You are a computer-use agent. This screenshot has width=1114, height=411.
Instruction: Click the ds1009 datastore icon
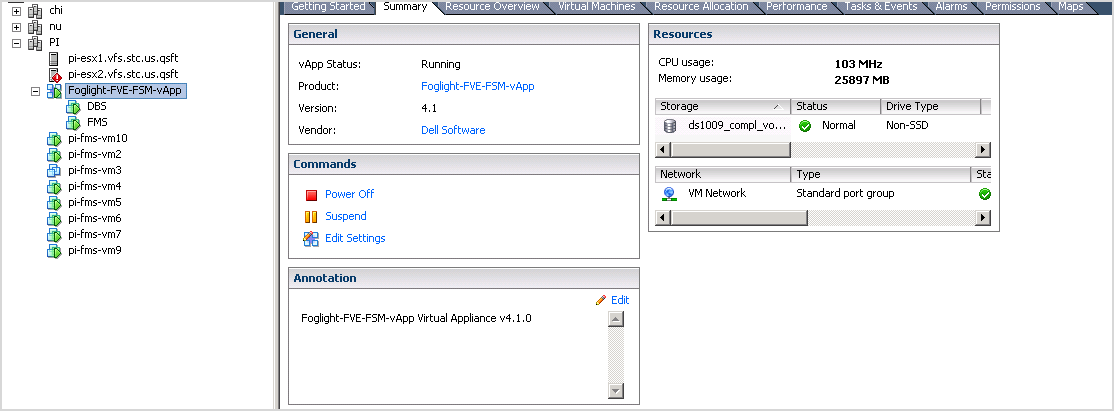click(x=670, y=126)
